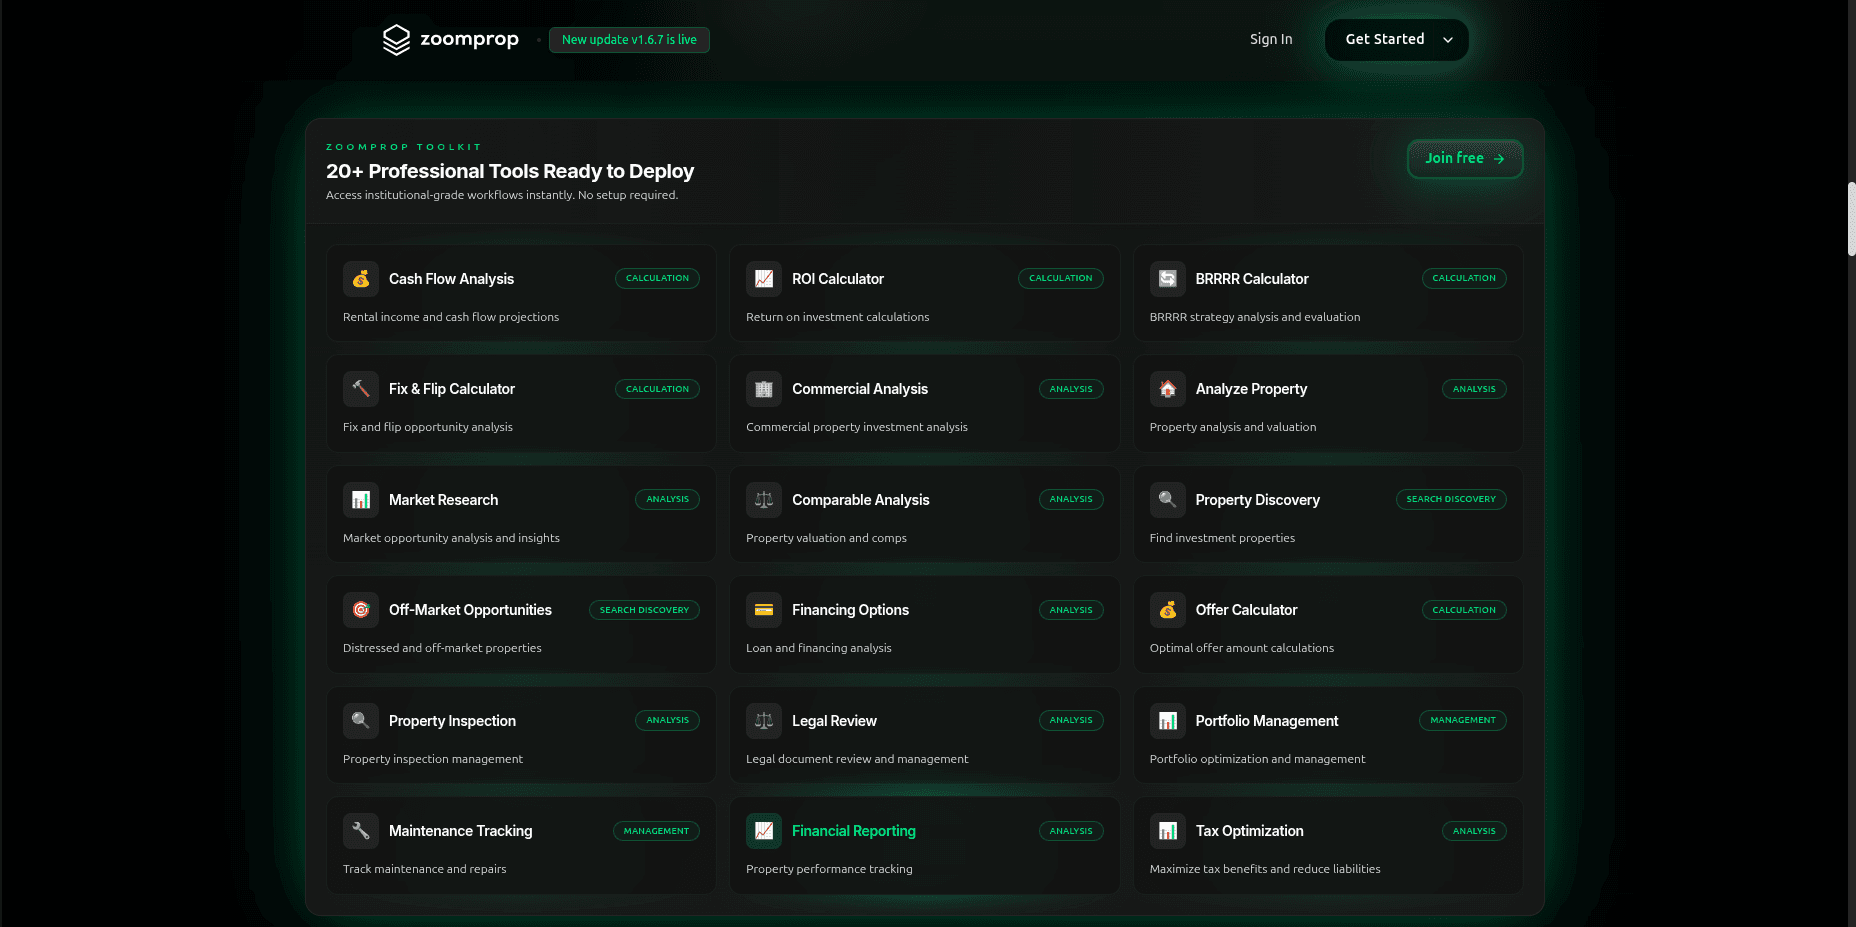Select the Financing Options title
This screenshot has height=927, width=1856.
851,610
